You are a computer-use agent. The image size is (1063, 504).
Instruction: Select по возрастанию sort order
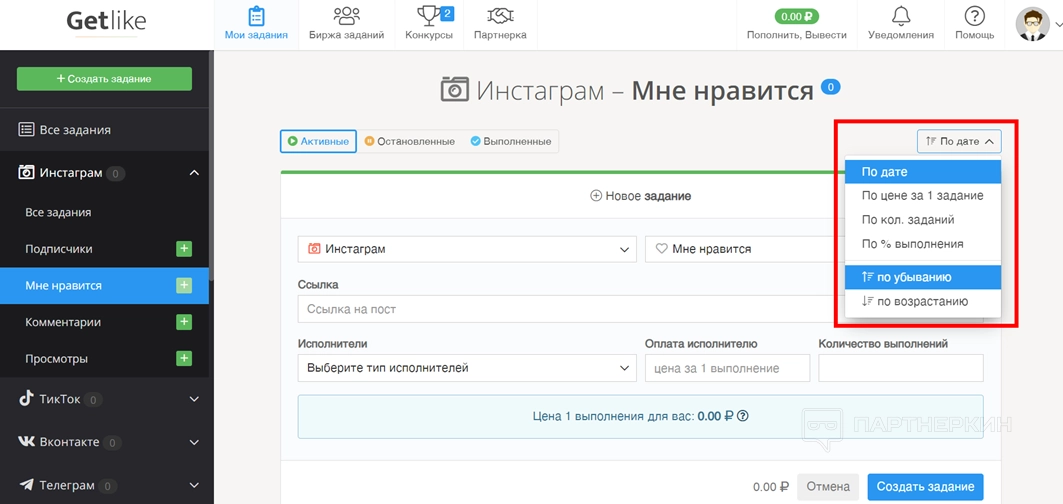tap(923, 301)
